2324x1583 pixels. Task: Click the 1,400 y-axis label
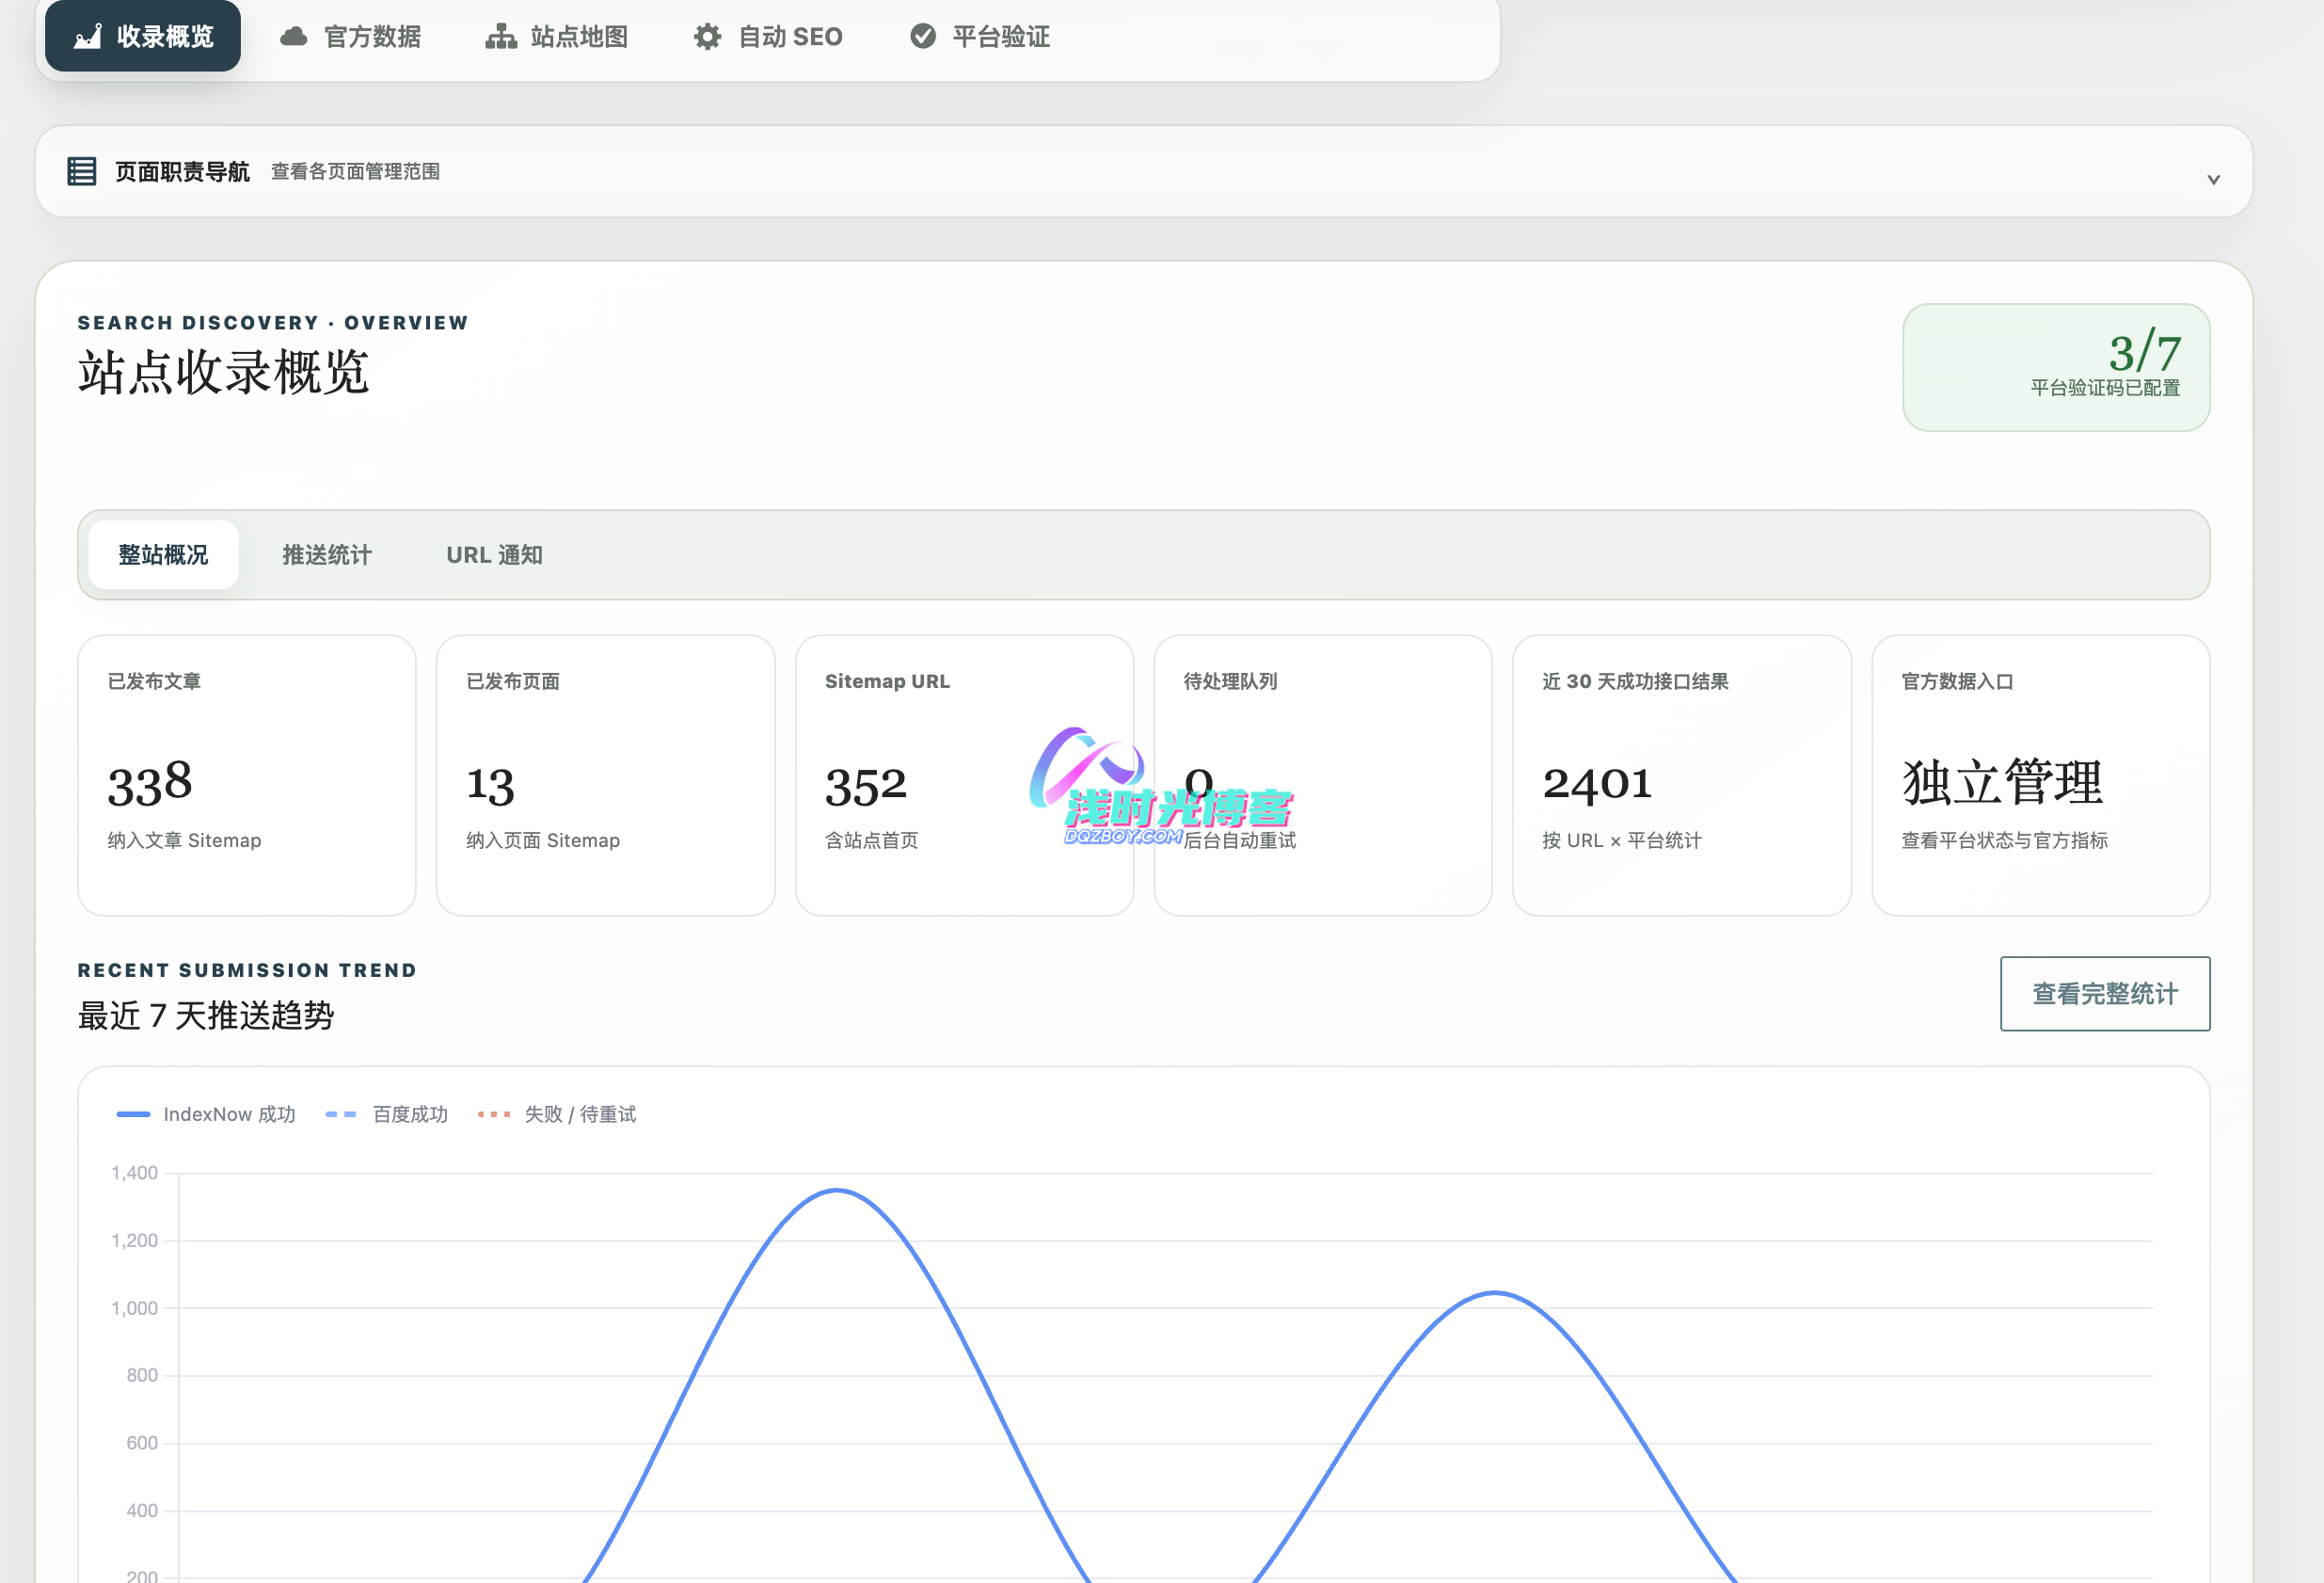(135, 1173)
